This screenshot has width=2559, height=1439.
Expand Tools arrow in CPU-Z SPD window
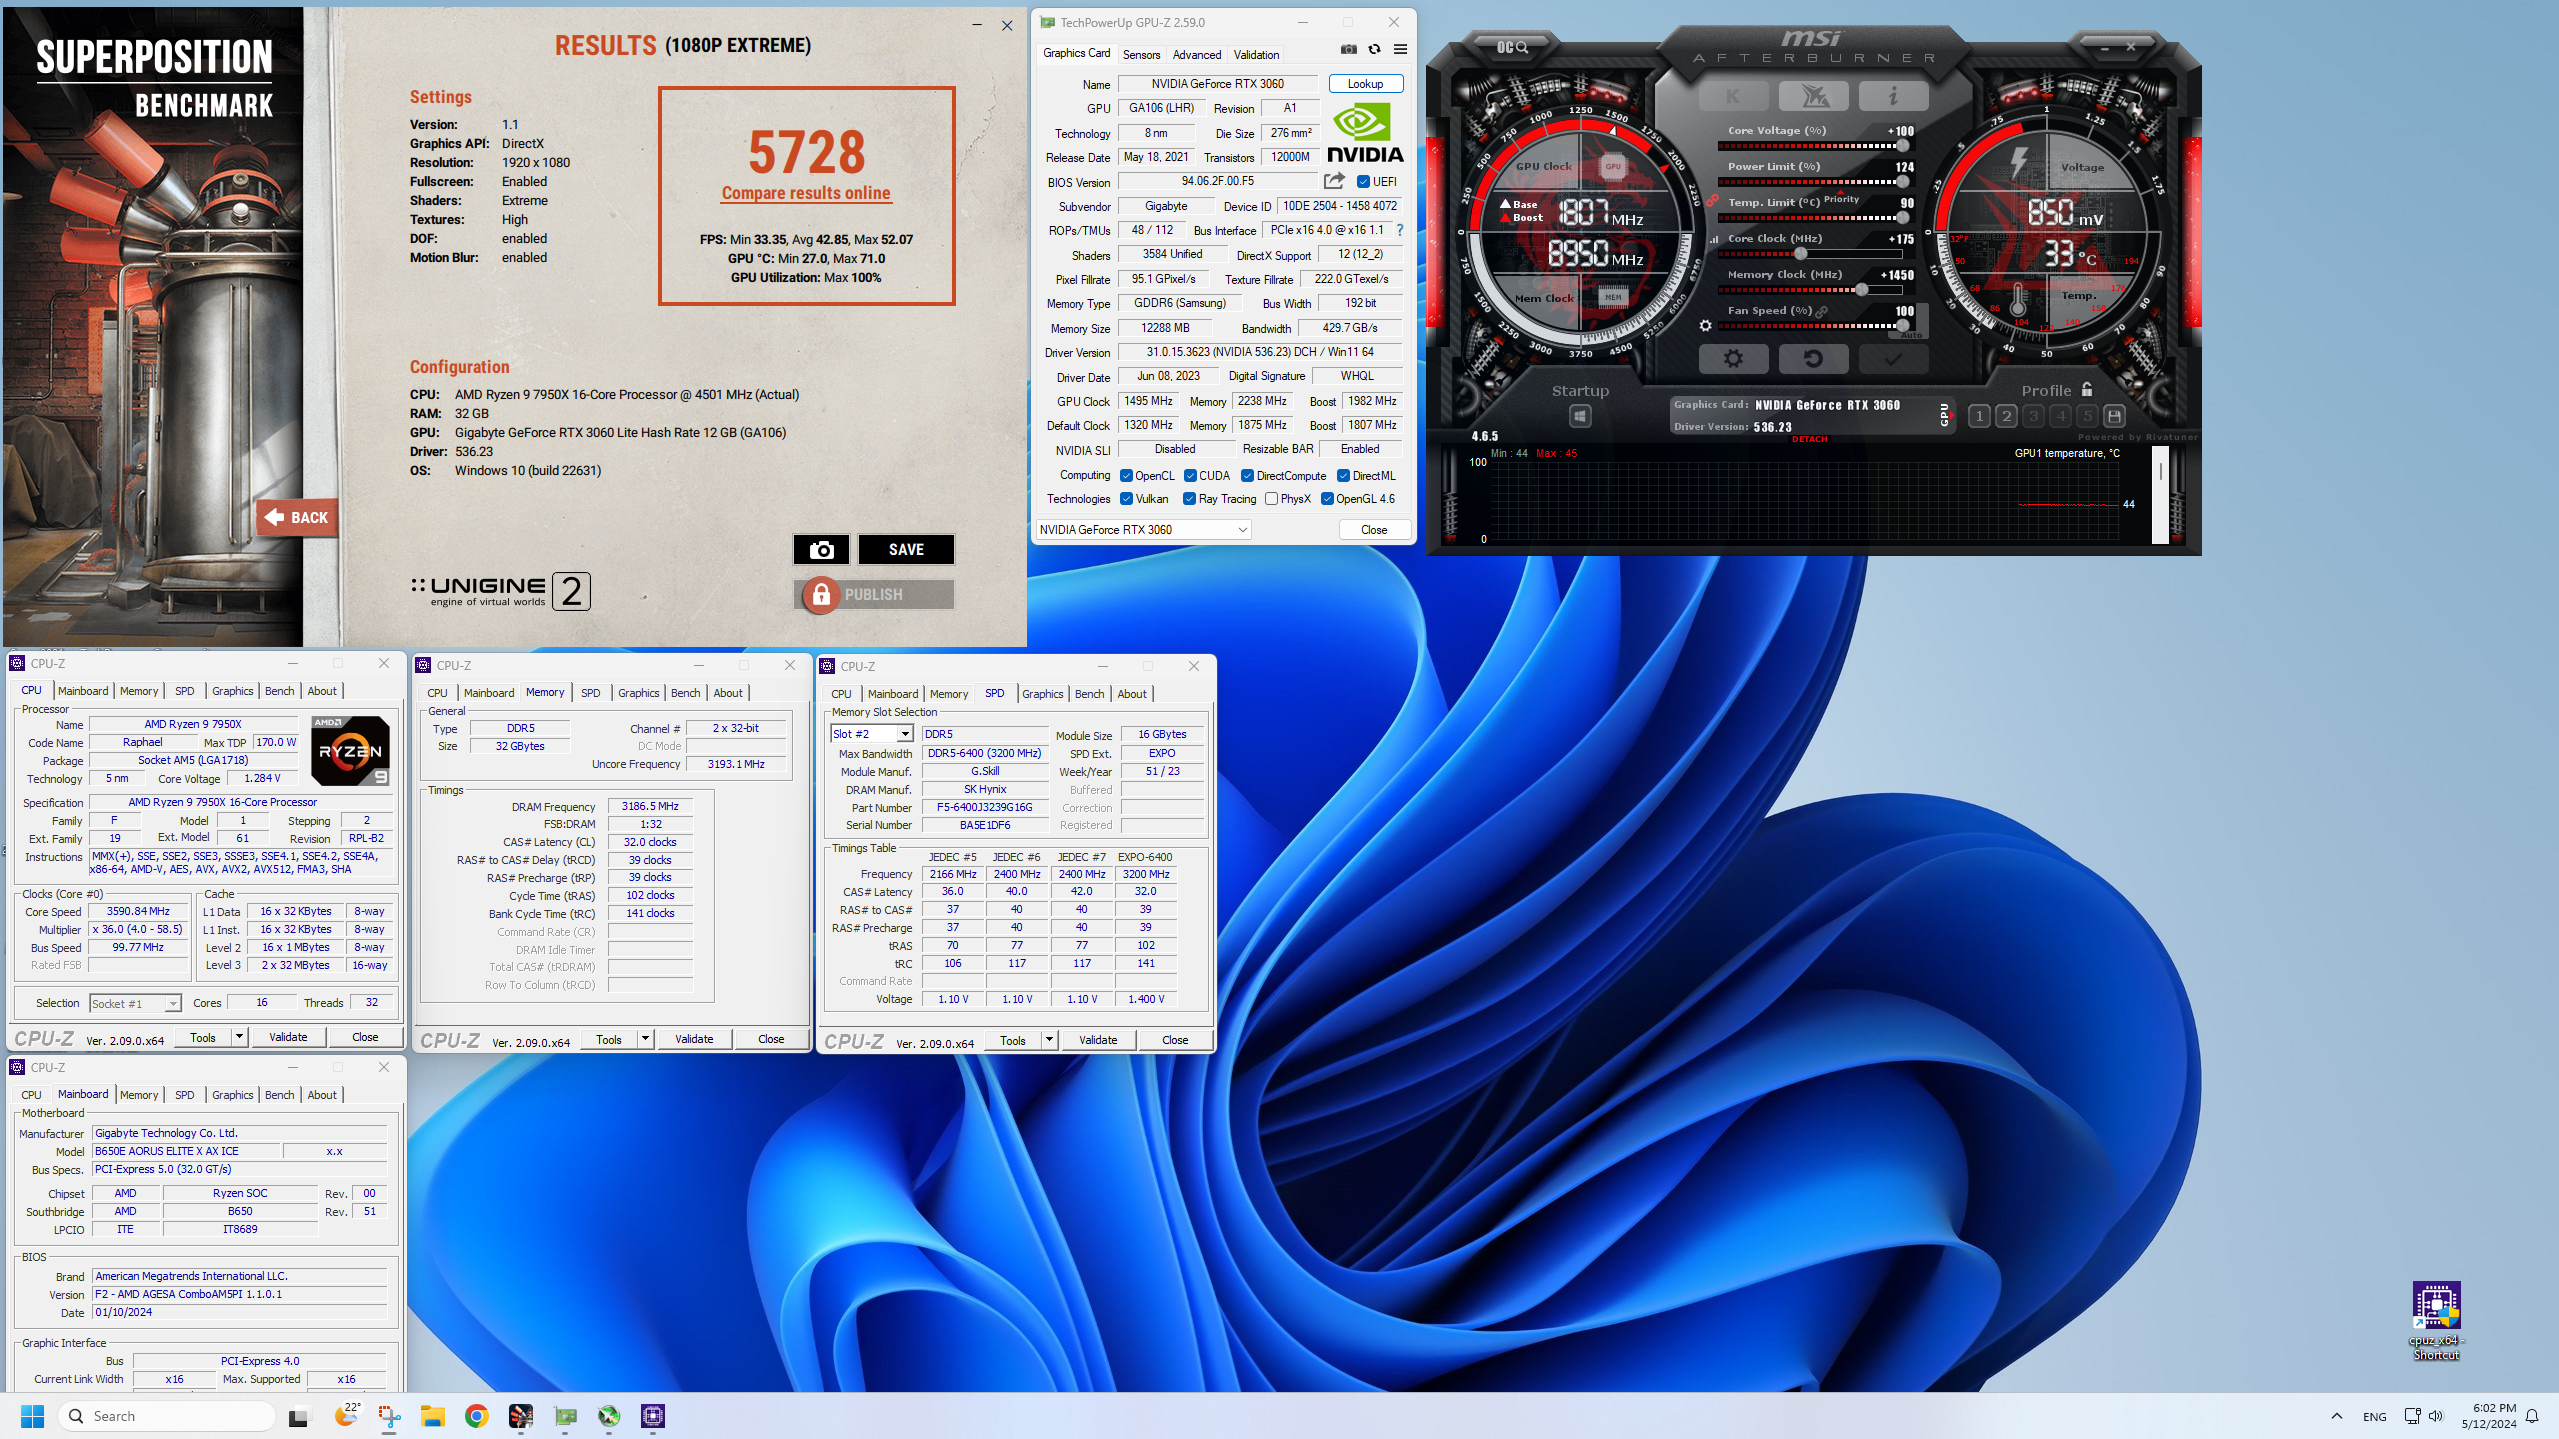click(x=1050, y=1040)
